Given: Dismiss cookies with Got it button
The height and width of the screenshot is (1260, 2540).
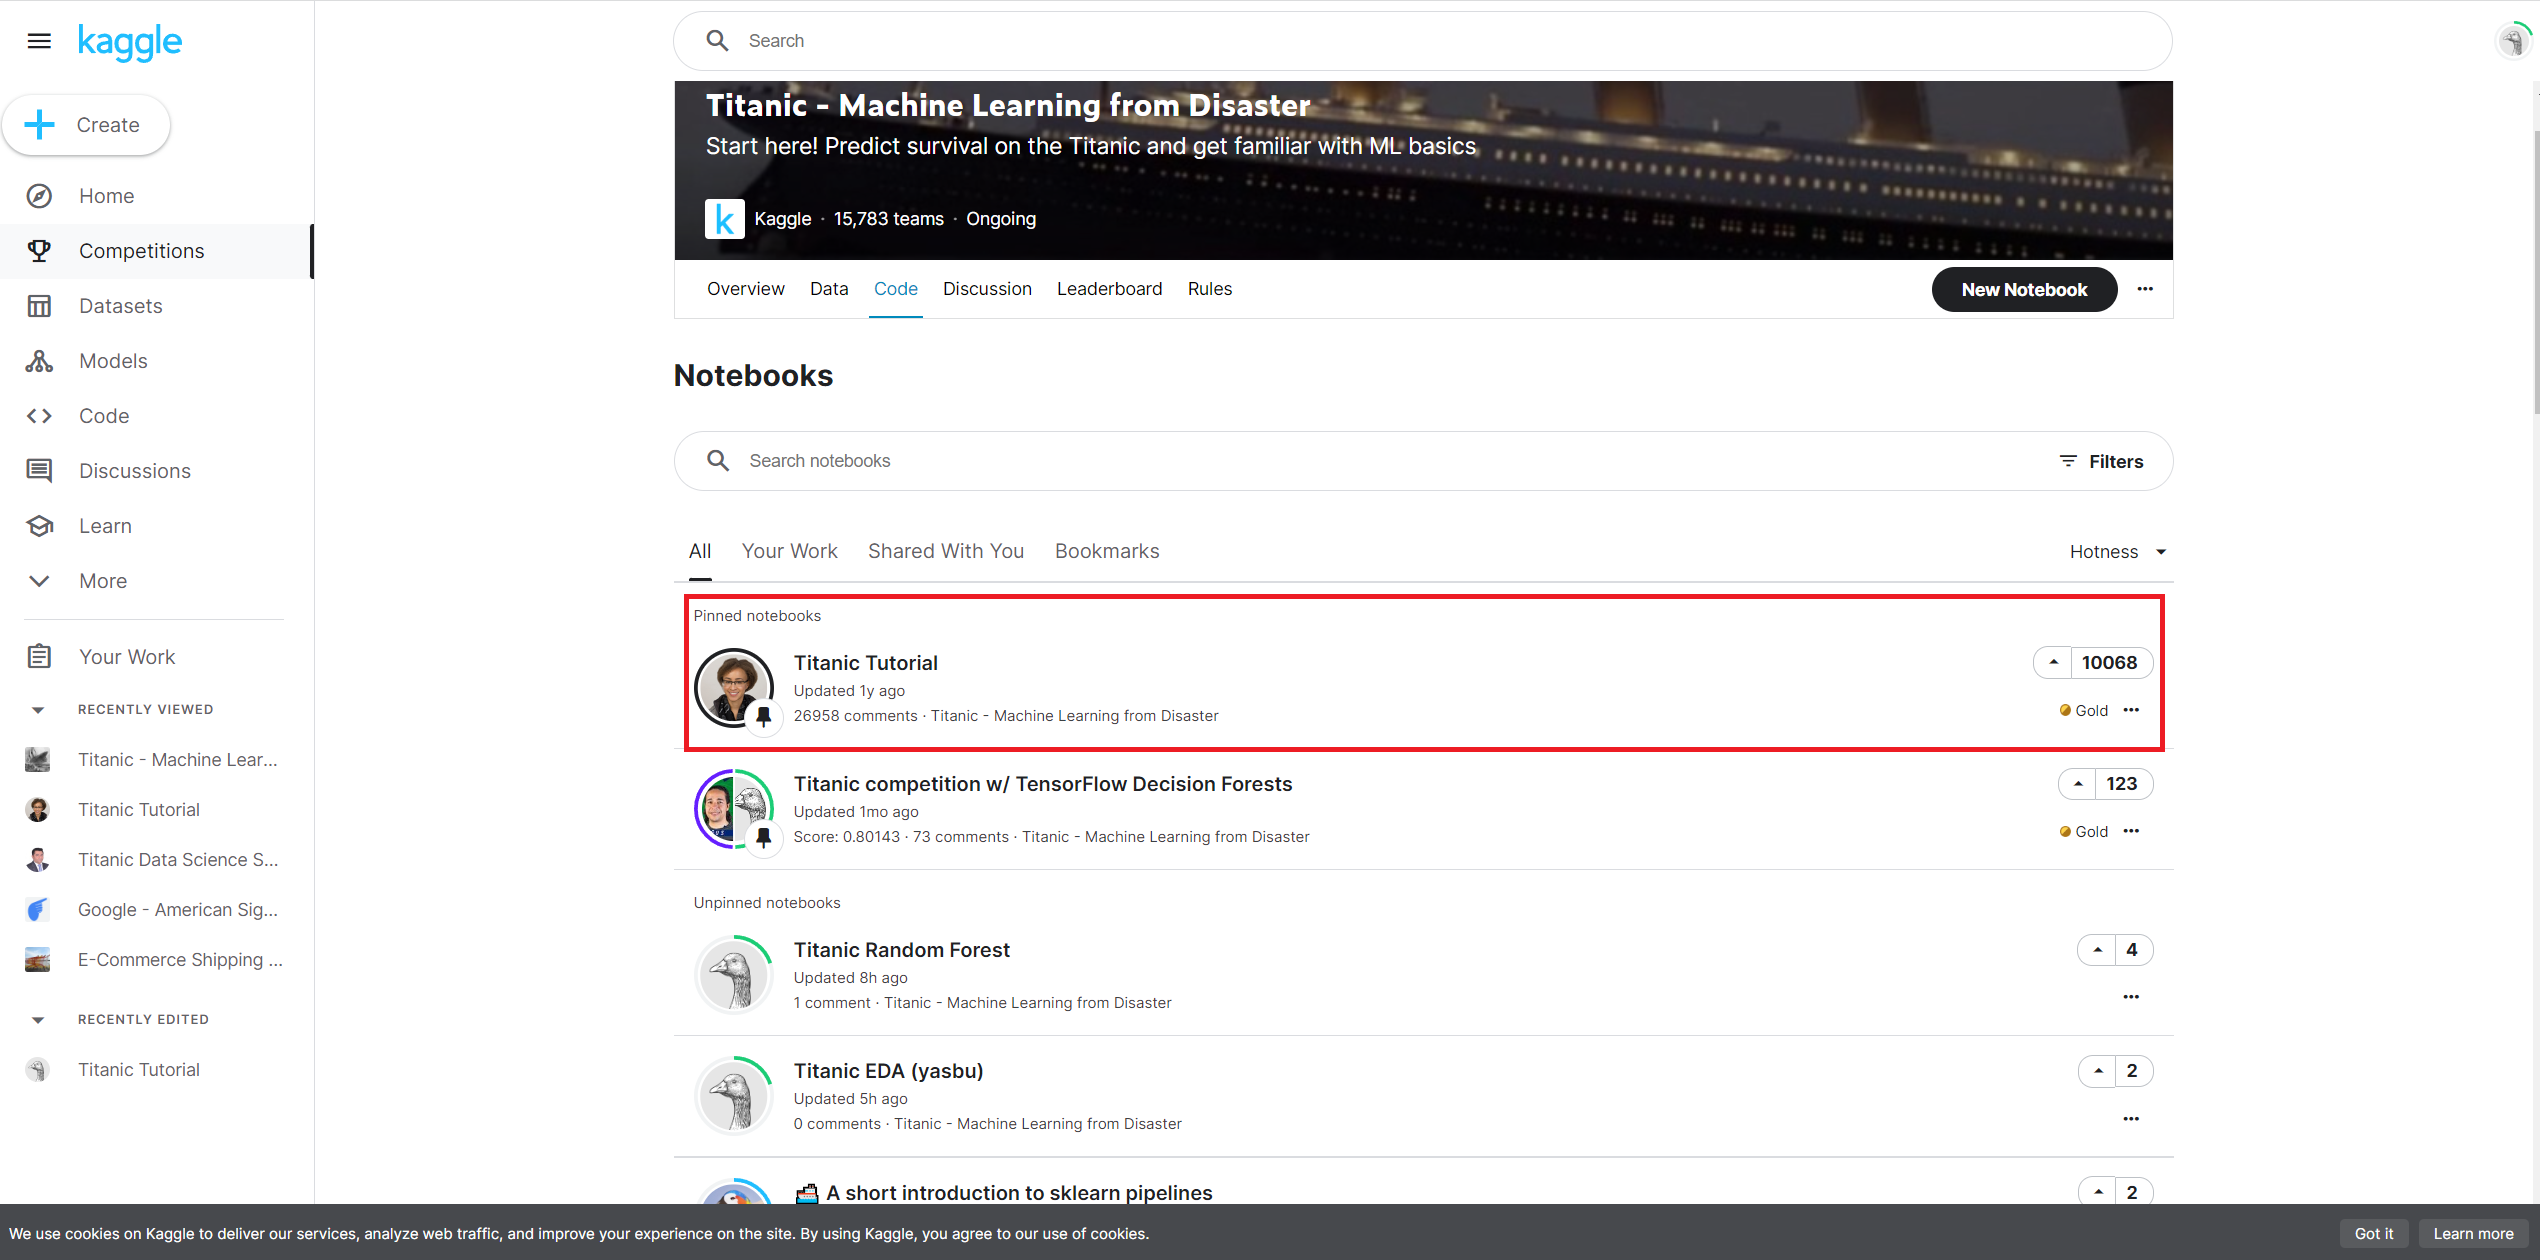Looking at the screenshot, I should 2373,1233.
